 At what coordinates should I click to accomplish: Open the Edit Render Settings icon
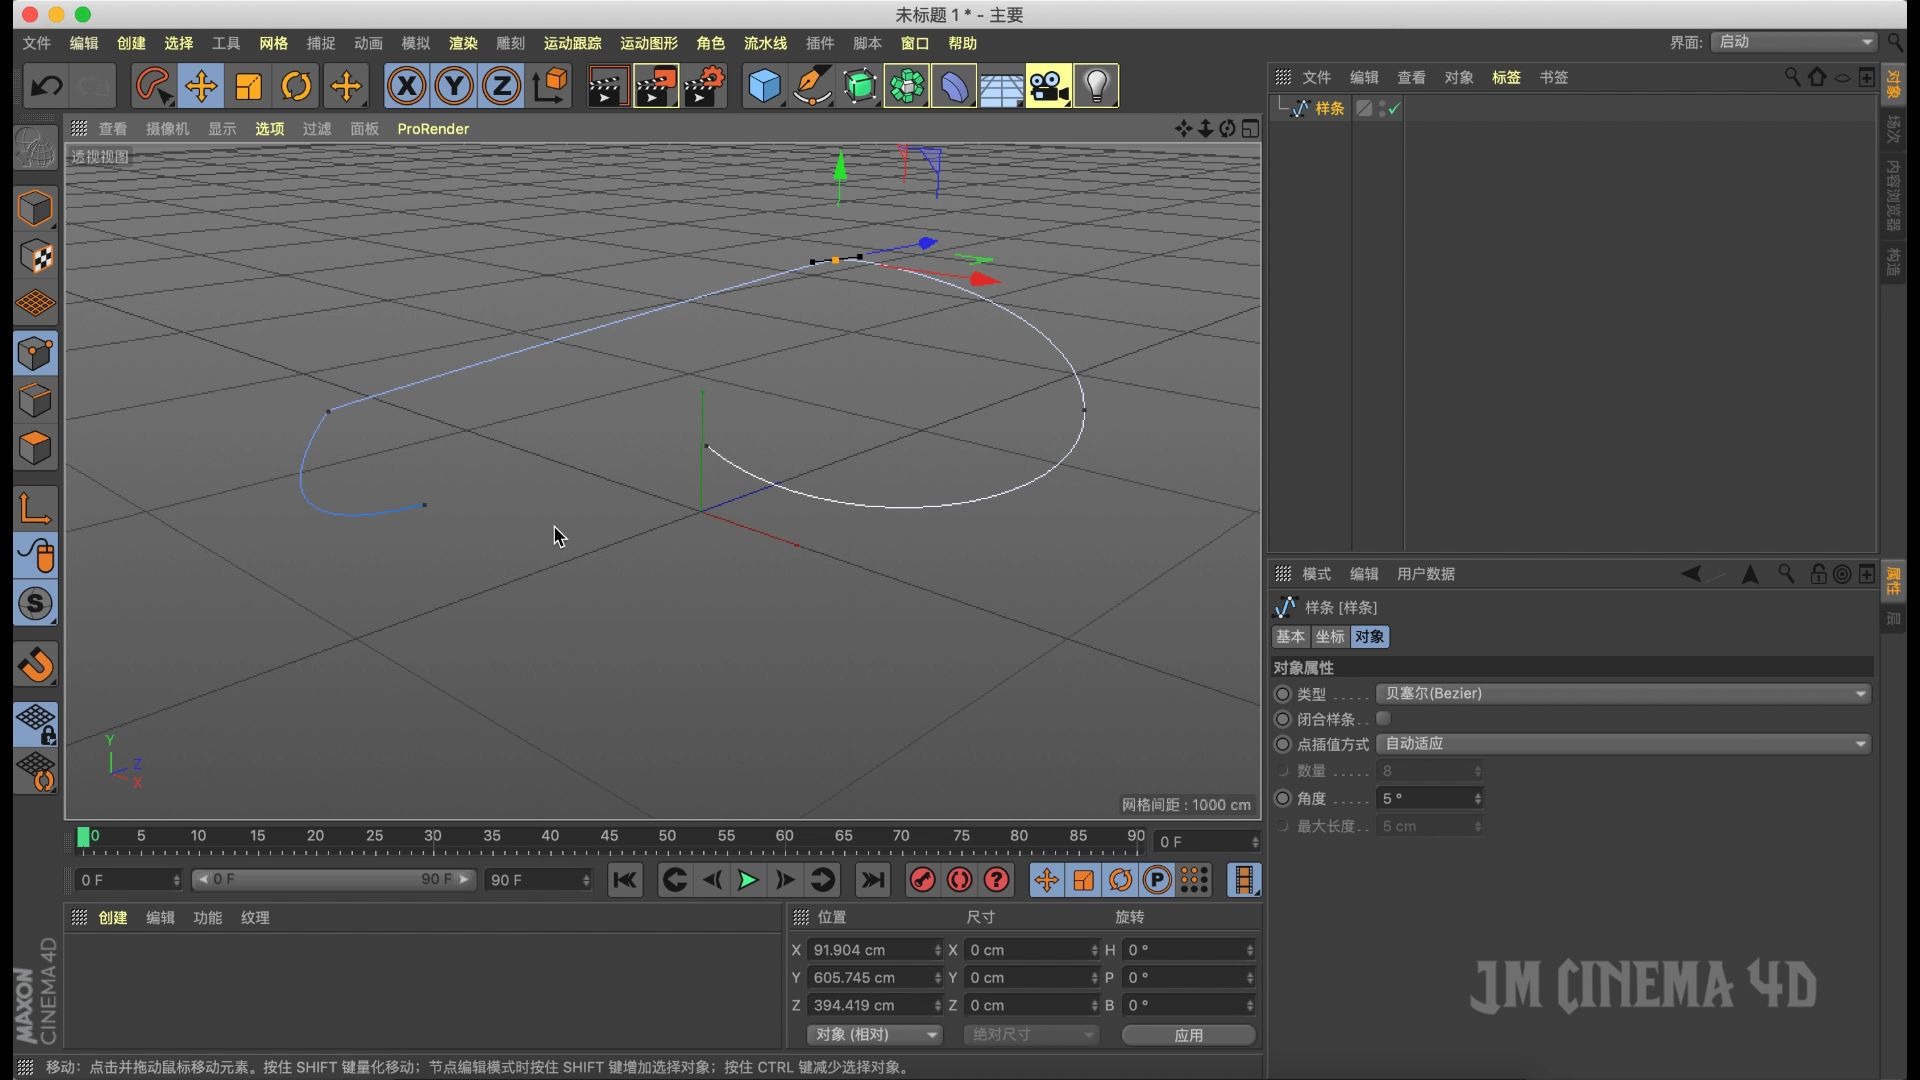click(704, 86)
